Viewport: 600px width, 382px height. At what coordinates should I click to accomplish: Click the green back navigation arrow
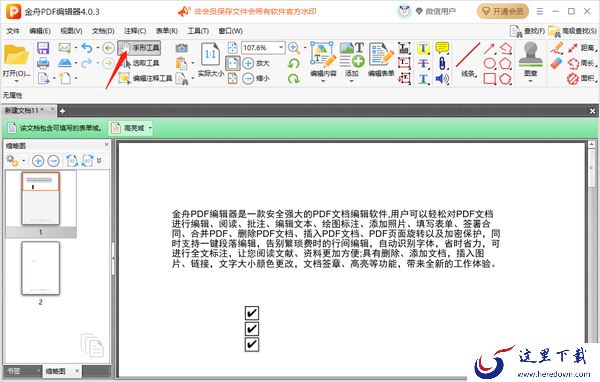click(x=108, y=48)
